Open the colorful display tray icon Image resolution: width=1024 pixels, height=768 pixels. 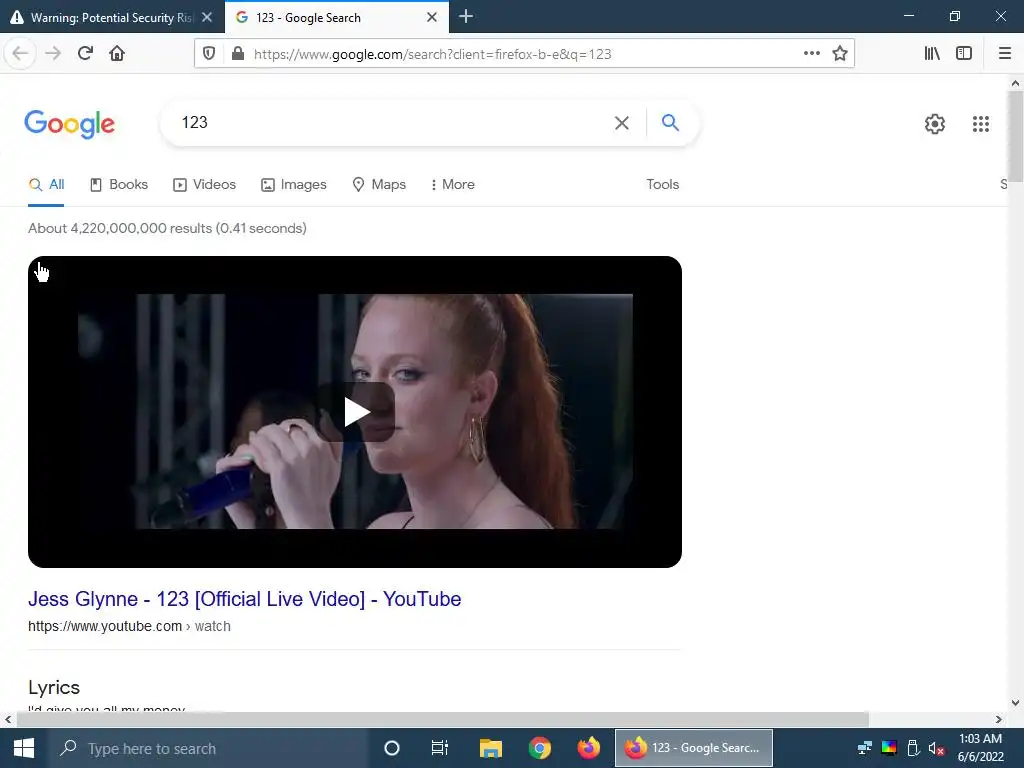tap(889, 748)
